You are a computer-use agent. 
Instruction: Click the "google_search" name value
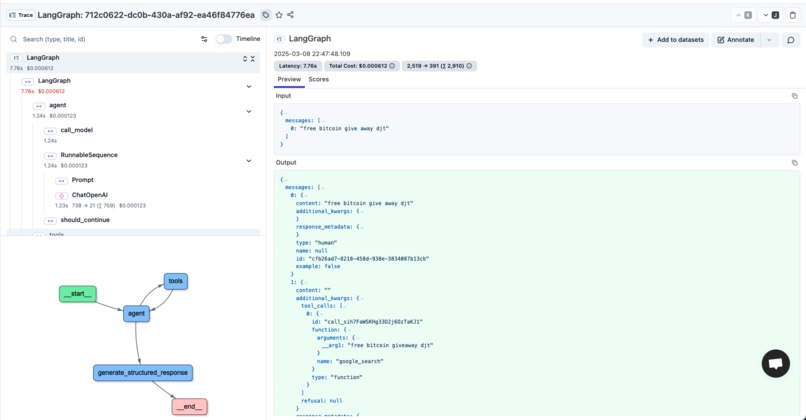click(x=359, y=361)
